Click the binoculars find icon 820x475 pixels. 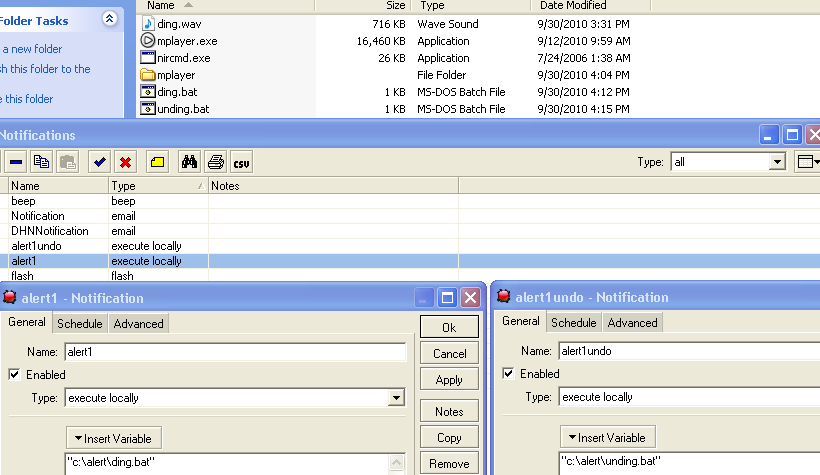tap(189, 162)
